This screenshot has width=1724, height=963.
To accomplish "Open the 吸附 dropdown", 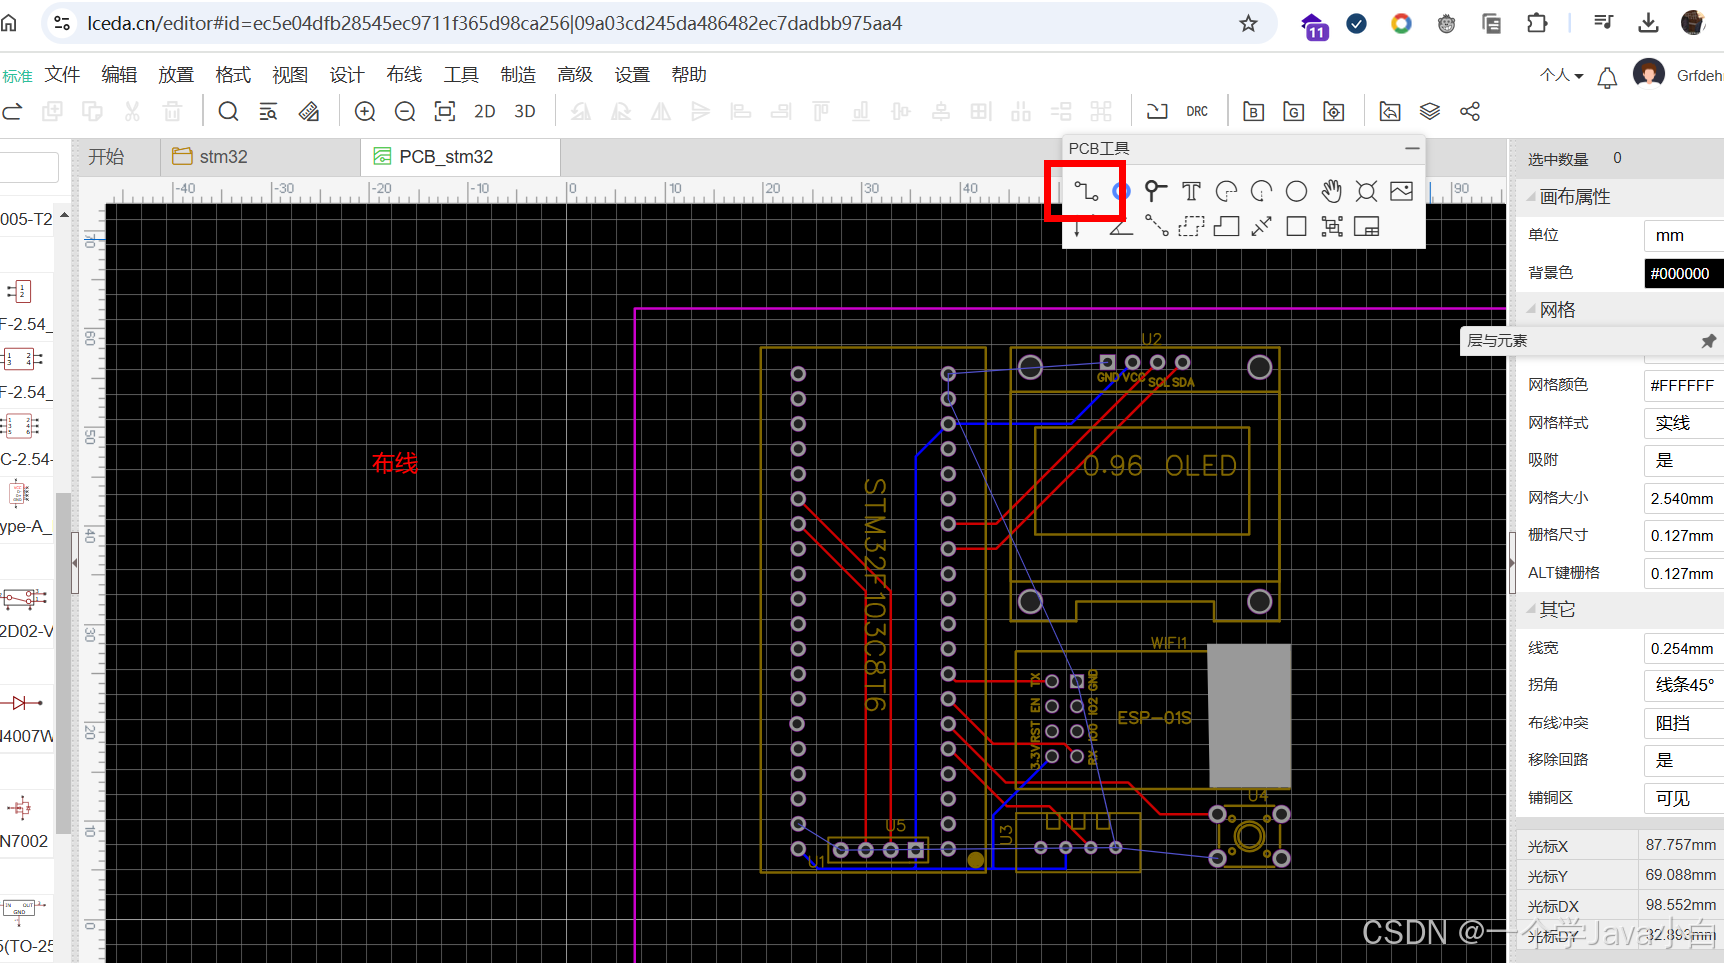I will [x=1684, y=460].
